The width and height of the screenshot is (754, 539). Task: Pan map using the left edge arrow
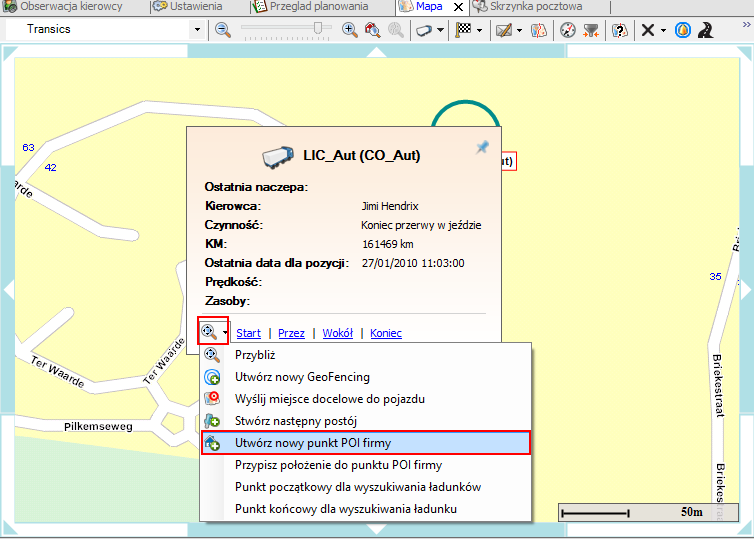click(8, 288)
